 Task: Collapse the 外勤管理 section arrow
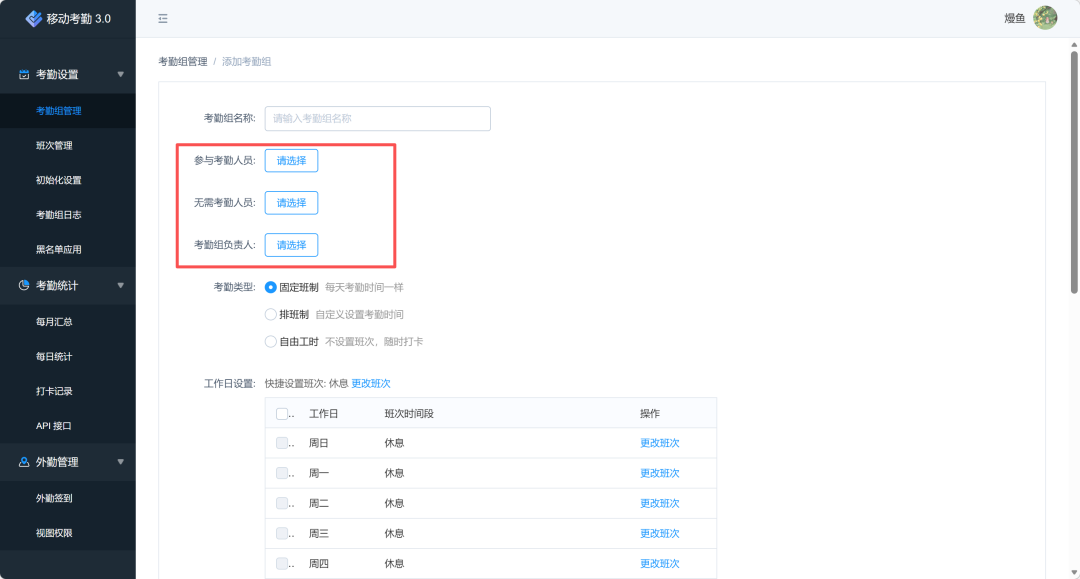point(121,462)
